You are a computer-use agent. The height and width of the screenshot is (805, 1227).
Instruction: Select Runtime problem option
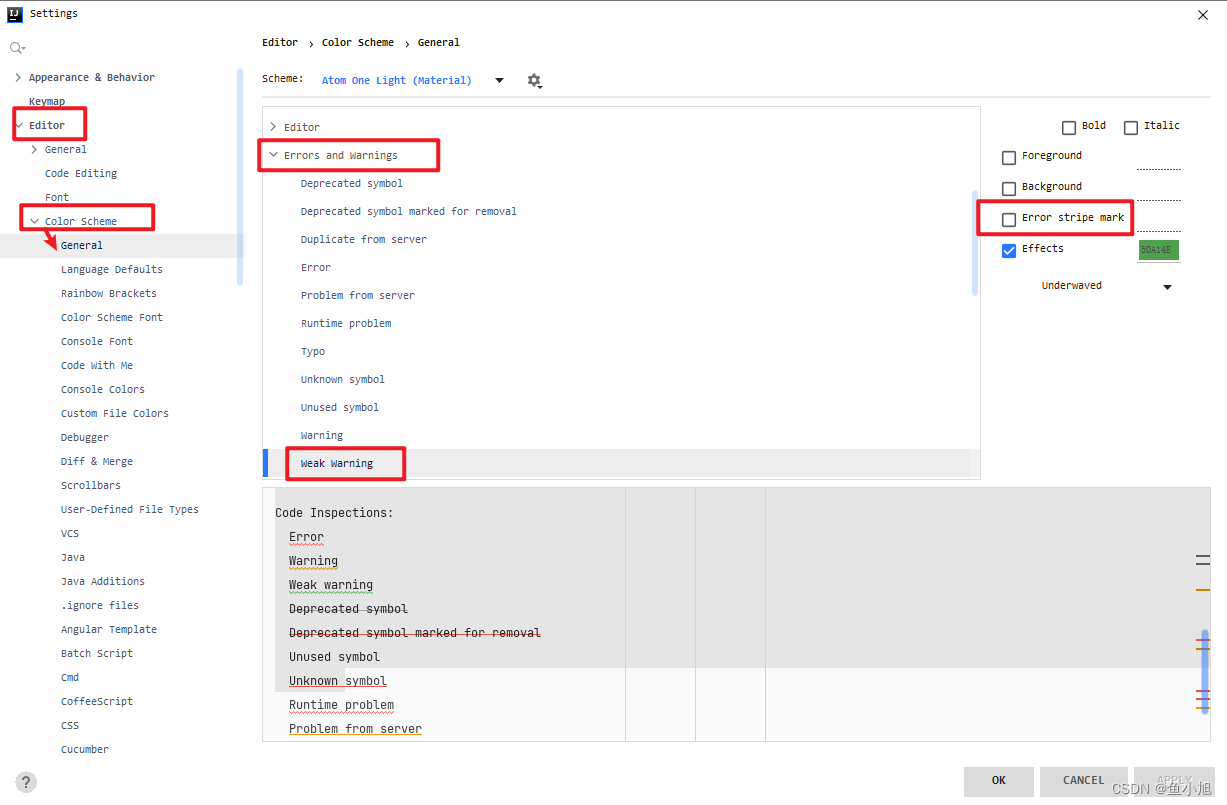click(346, 324)
